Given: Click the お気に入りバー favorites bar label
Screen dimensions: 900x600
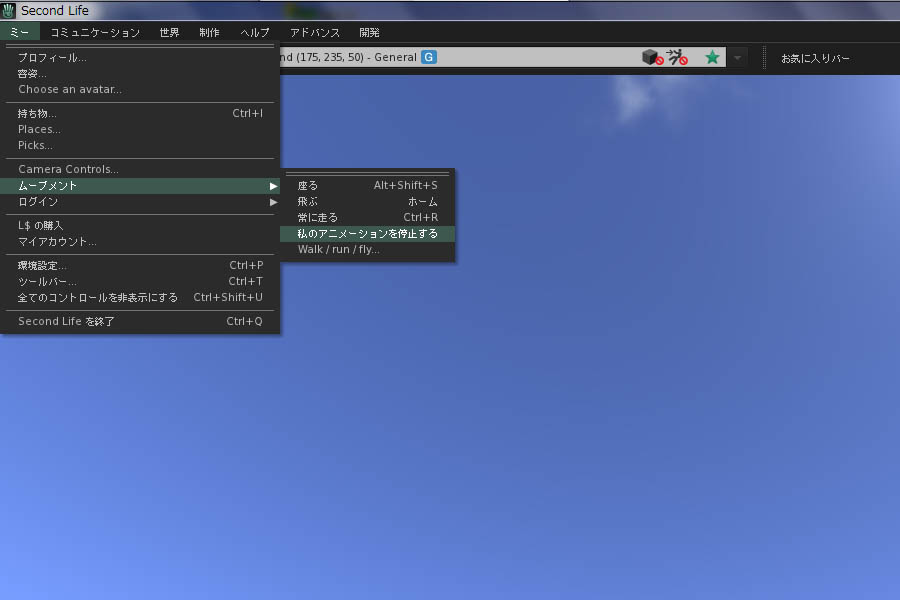Looking at the screenshot, I should click(x=815, y=59).
